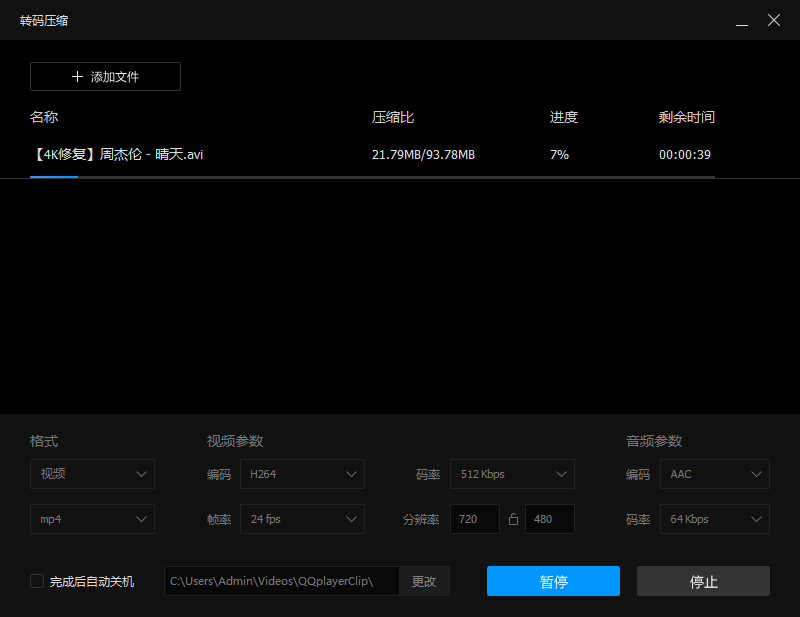The width and height of the screenshot is (800, 617).
Task: Select the output path field showing QQplayerClip
Action: point(280,581)
